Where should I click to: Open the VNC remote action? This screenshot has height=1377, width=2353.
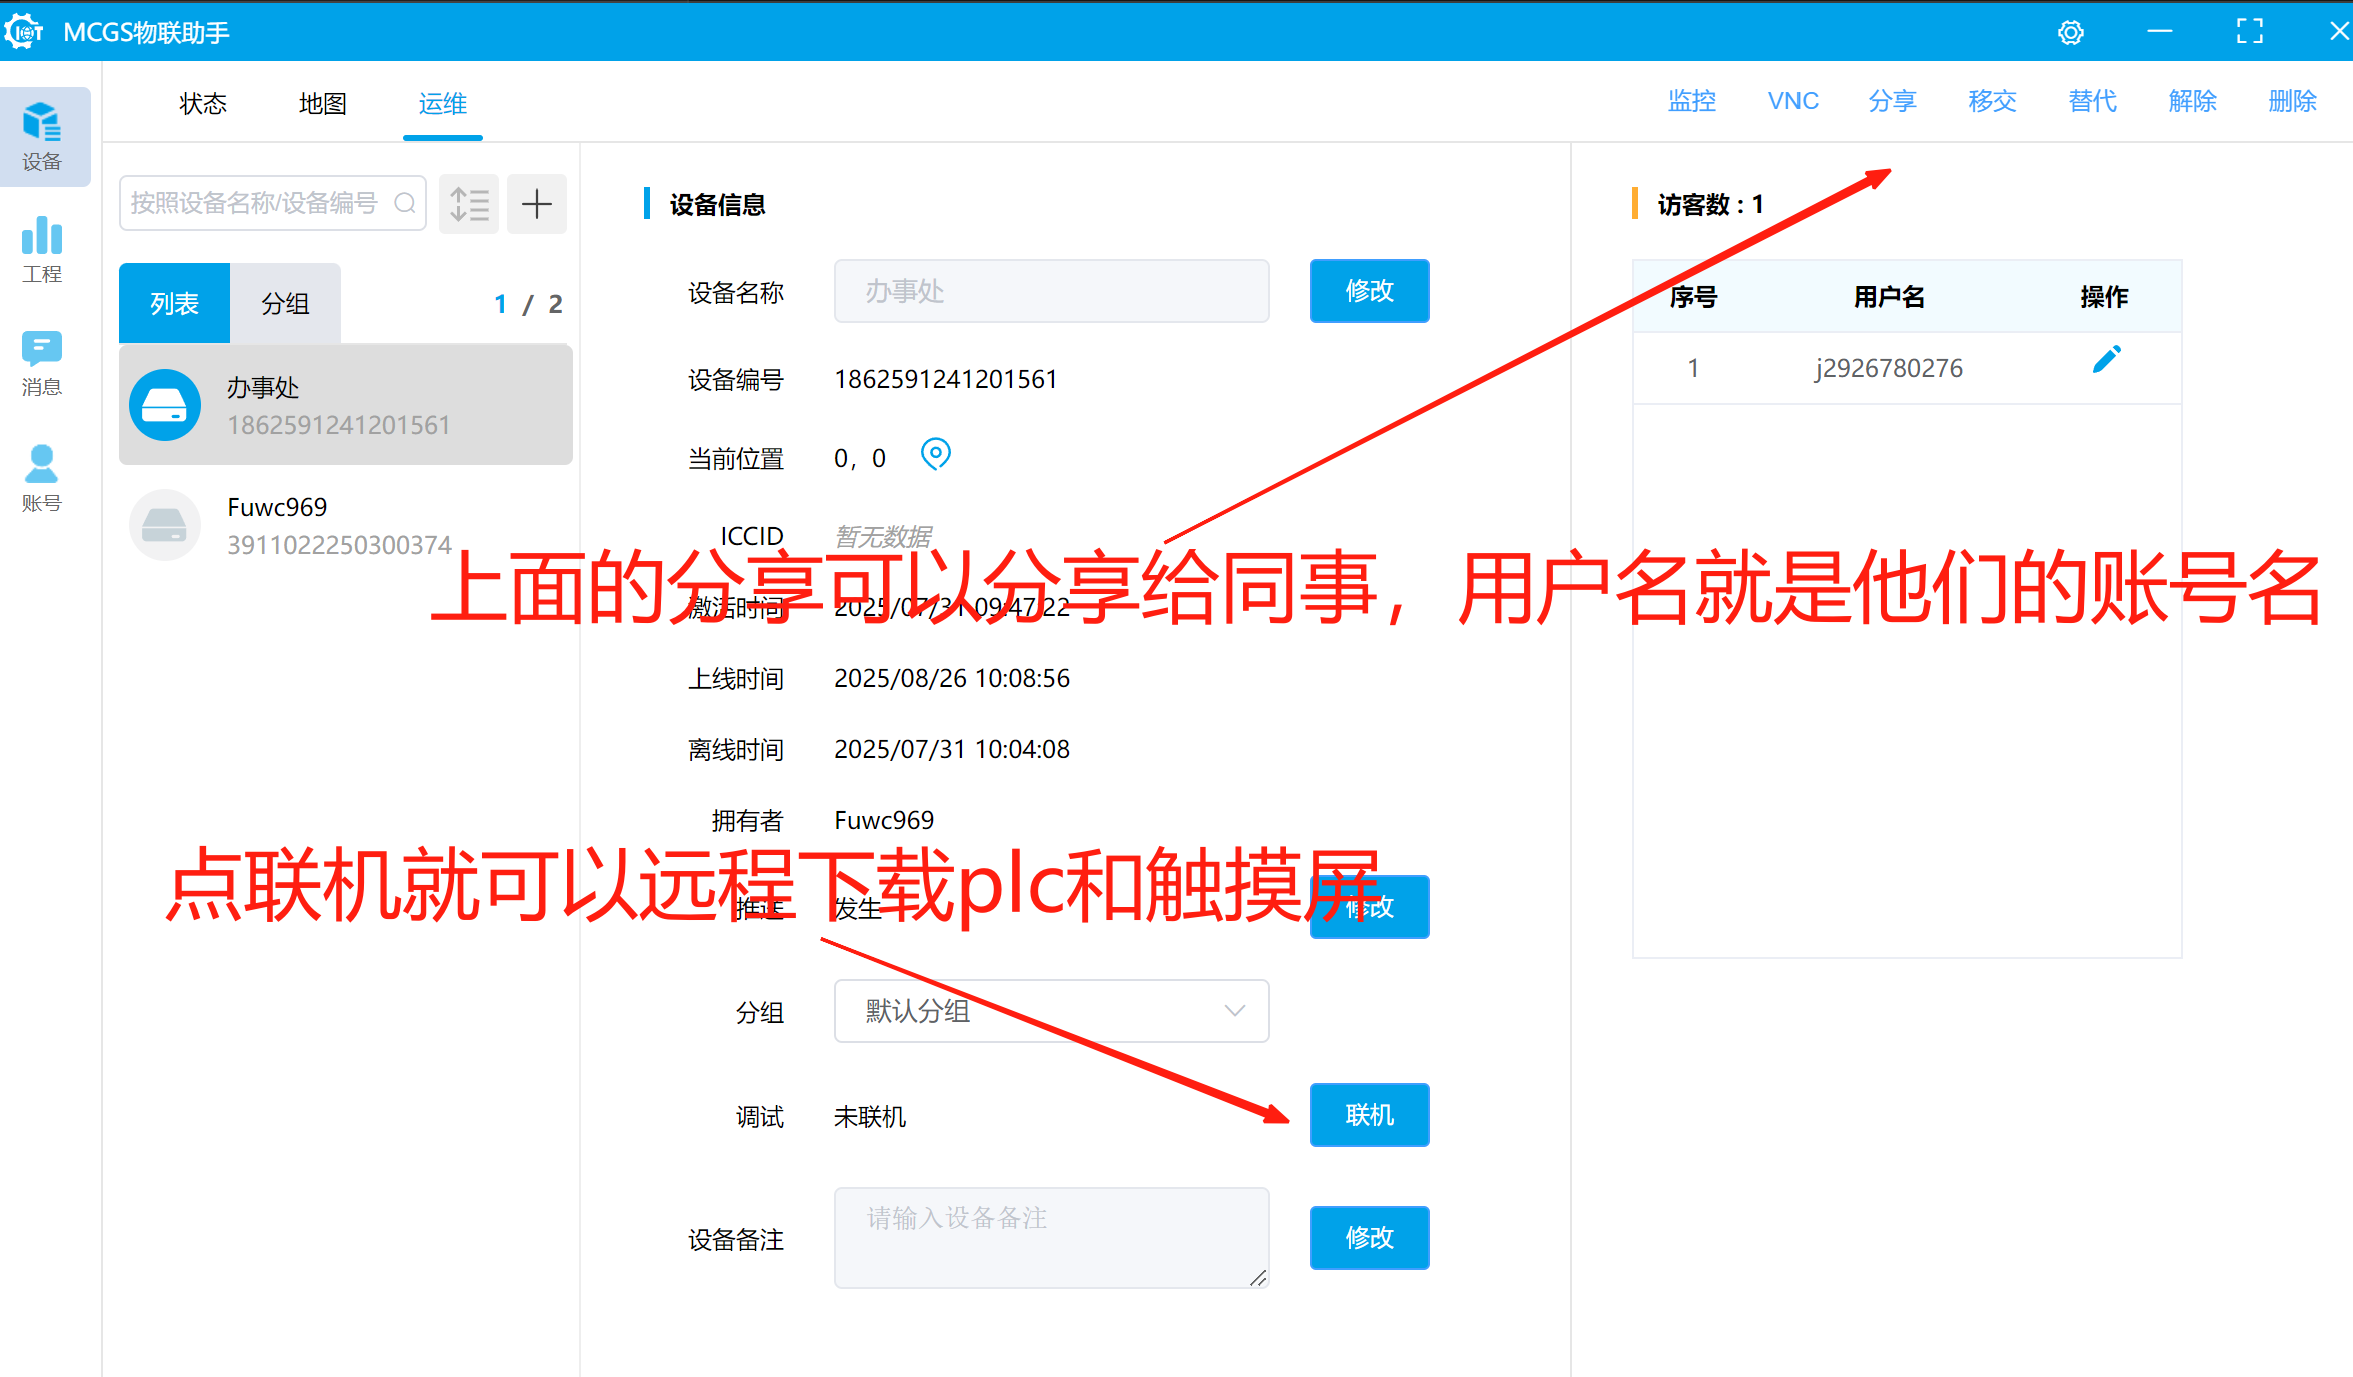1793,101
